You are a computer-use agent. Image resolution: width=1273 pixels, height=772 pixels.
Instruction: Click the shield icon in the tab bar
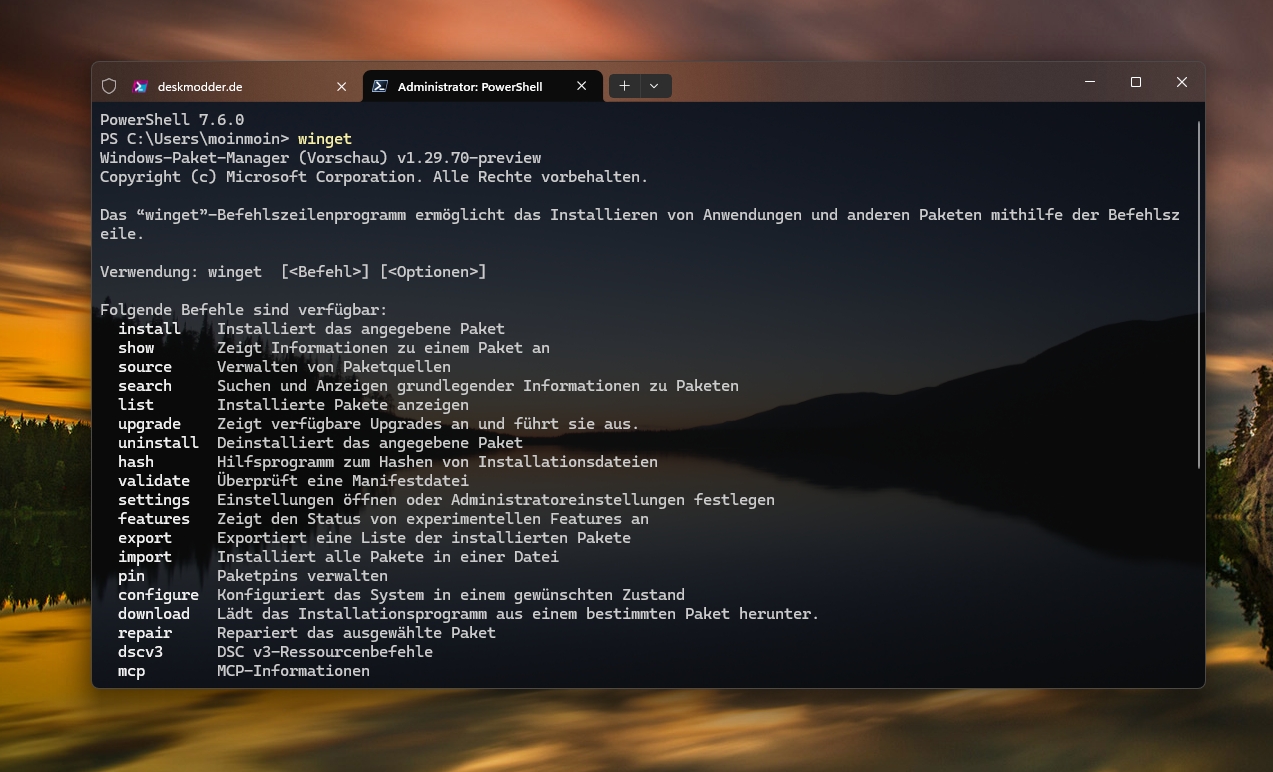point(109,86)
